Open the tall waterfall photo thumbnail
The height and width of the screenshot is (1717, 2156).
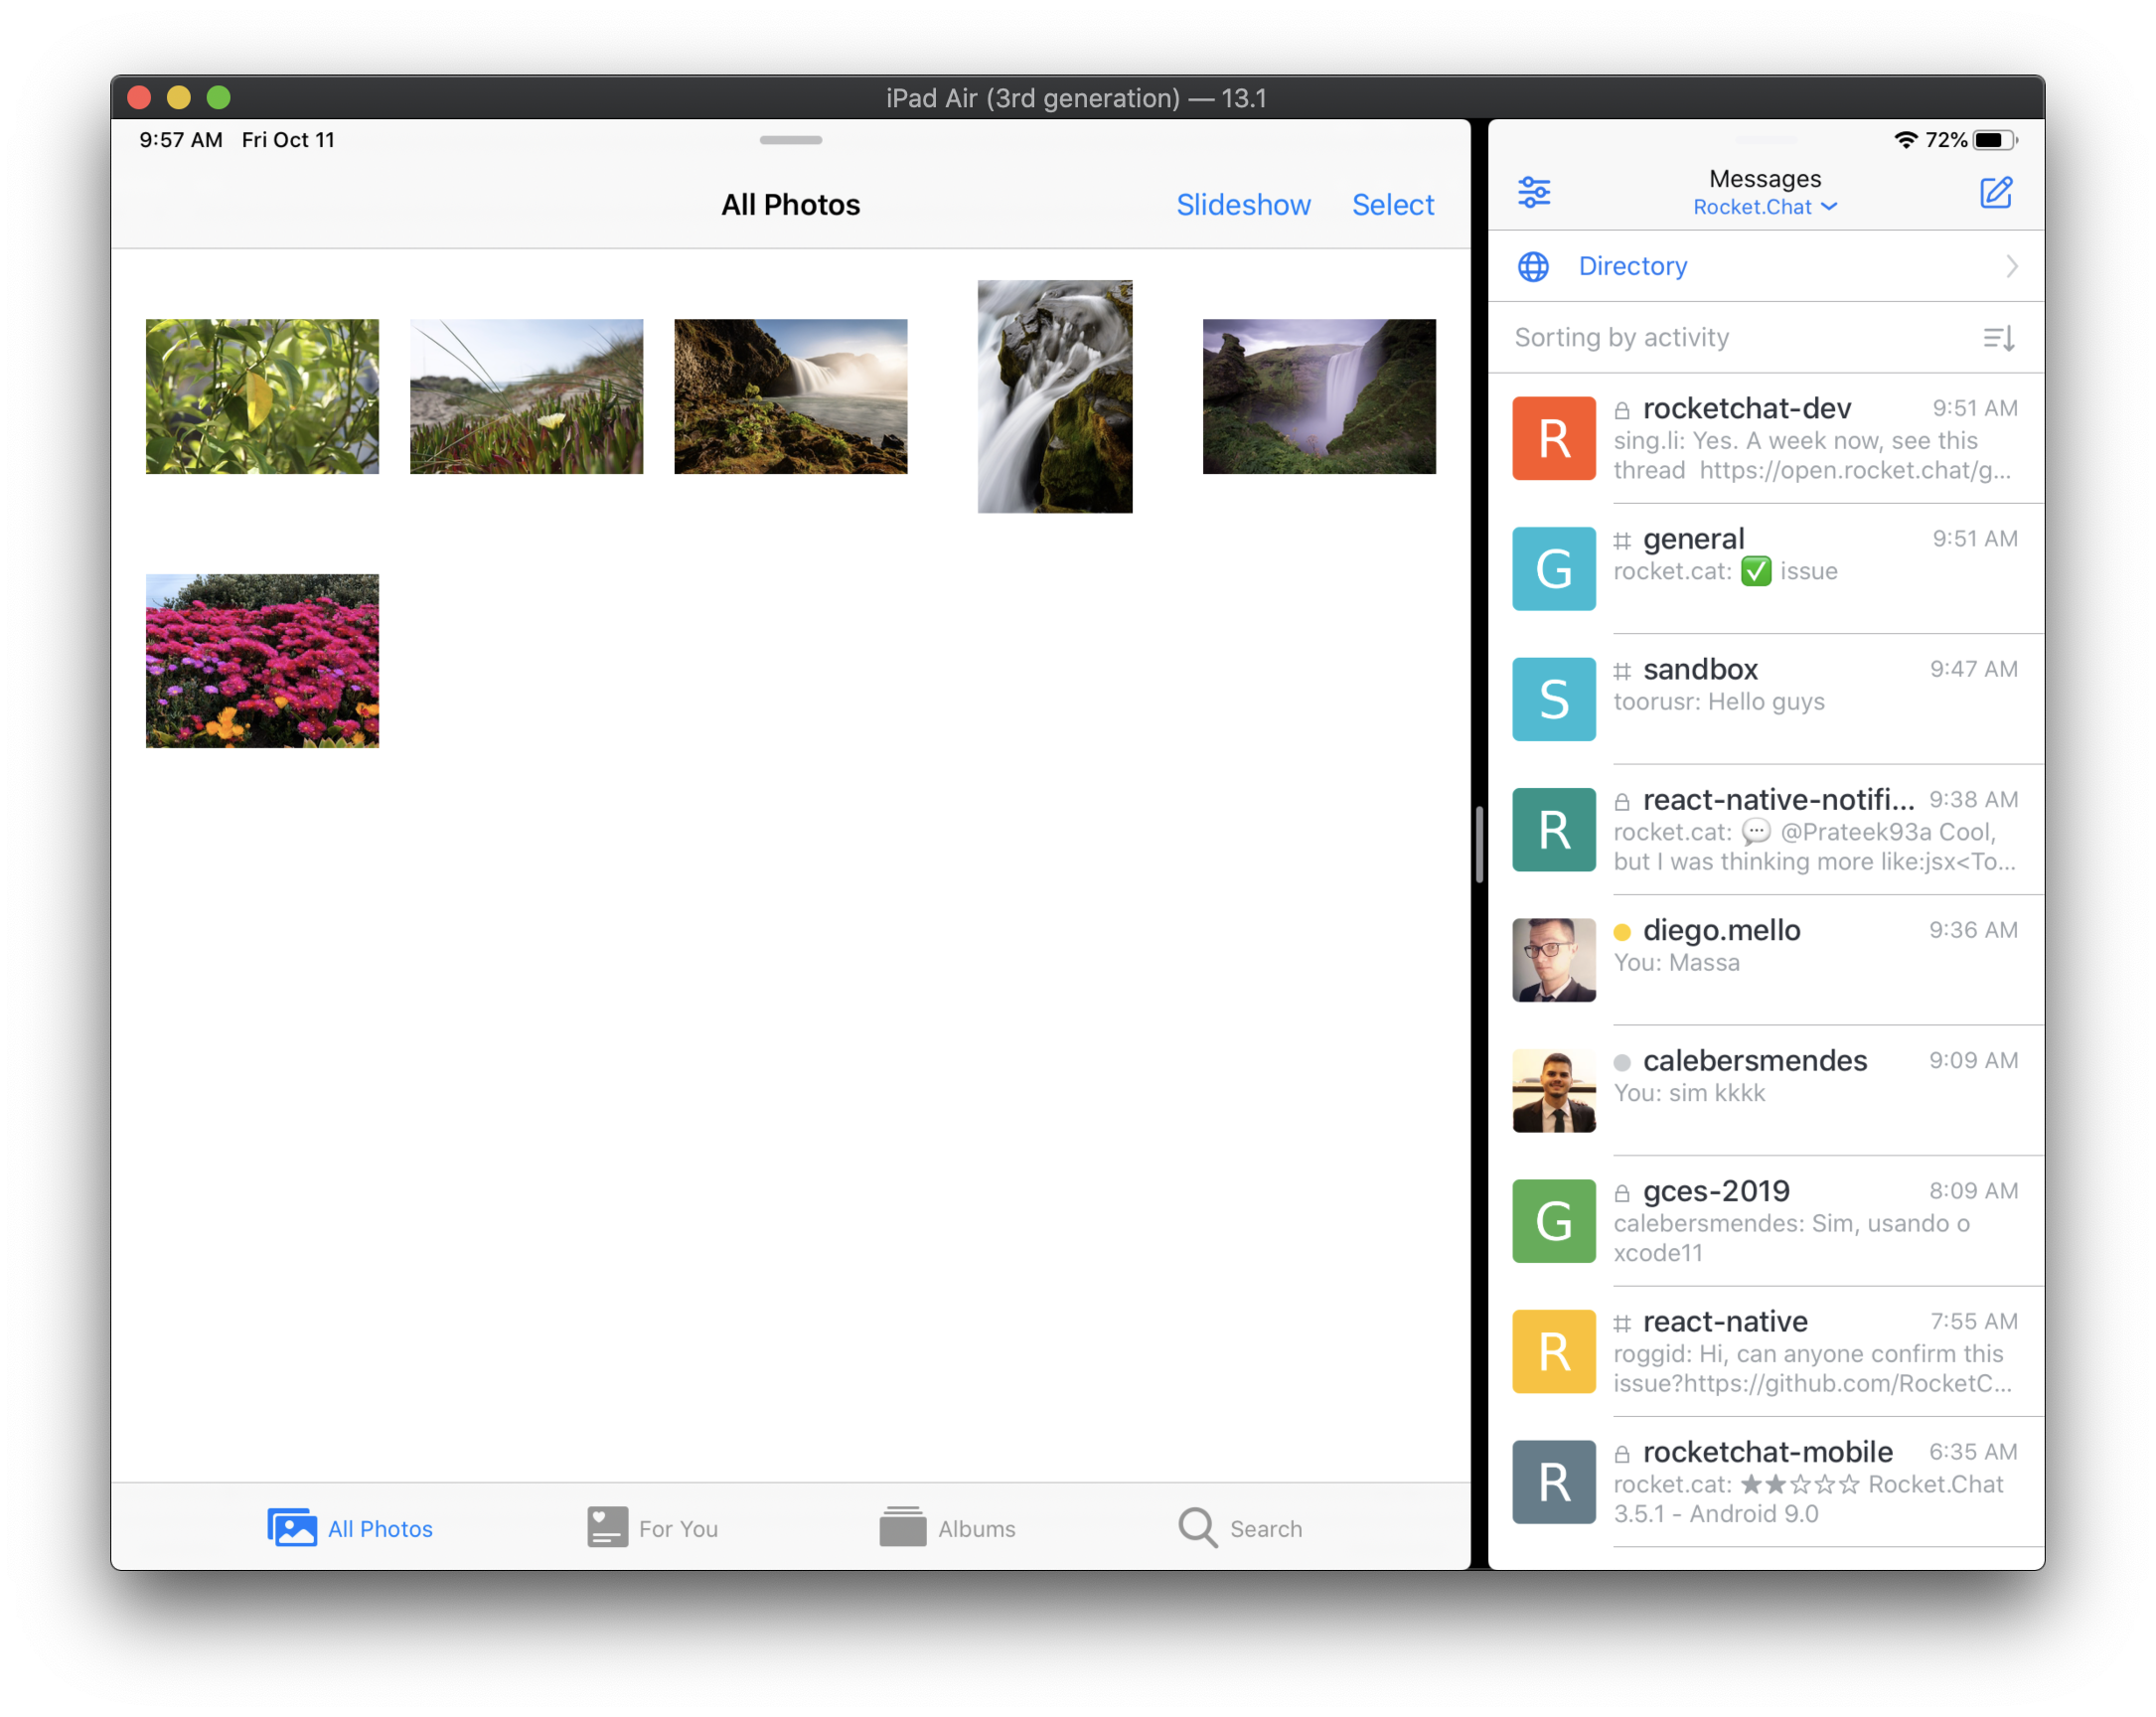coord(1054,396)
